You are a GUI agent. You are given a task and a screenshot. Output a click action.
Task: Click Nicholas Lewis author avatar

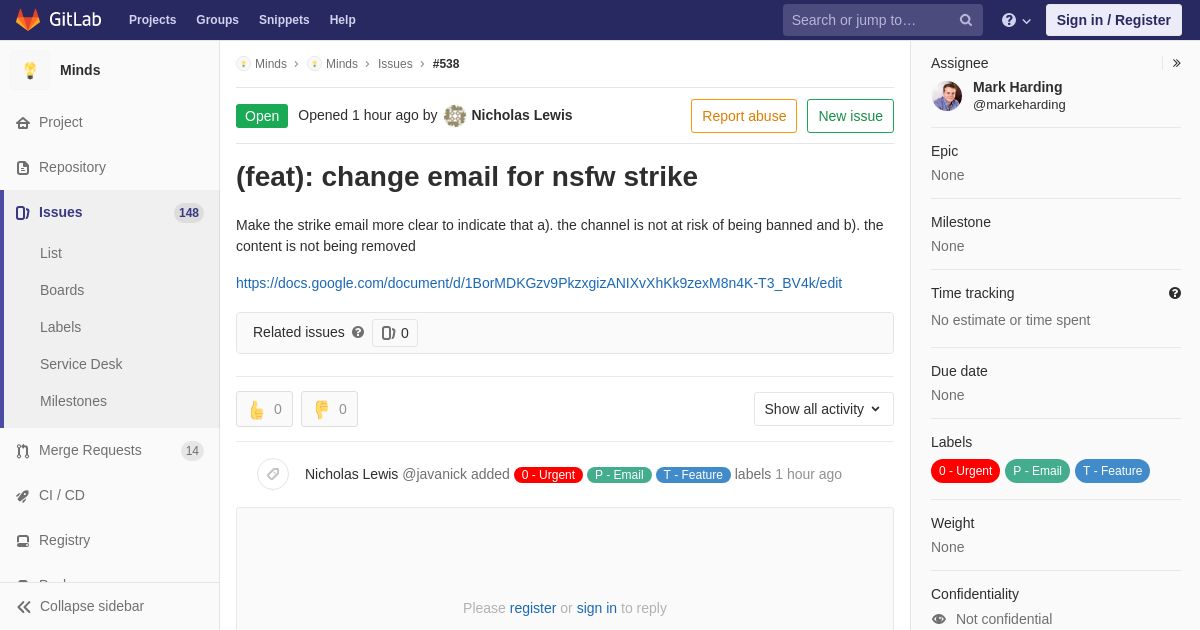[455, 116]
